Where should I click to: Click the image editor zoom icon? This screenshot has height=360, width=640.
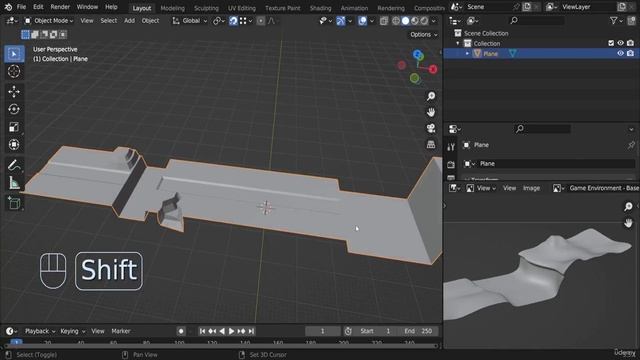tap(628, 207)
